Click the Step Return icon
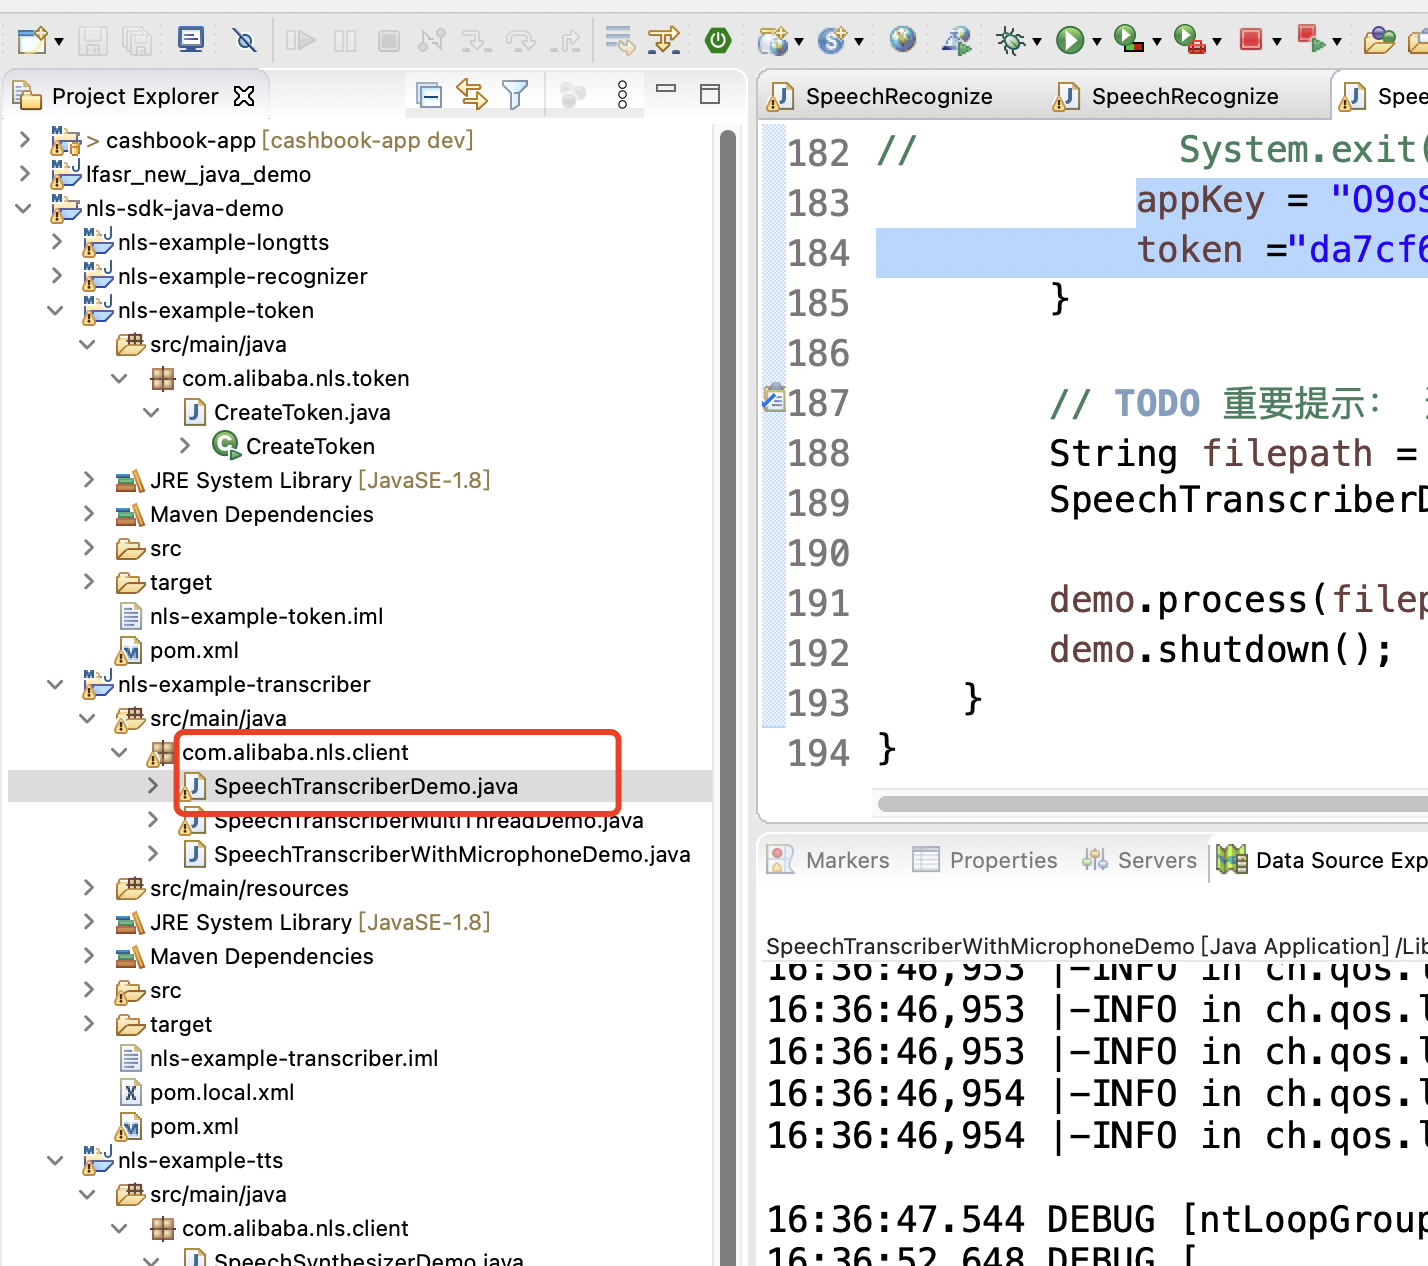1428x1266 pixels. click(x=566, y=40)
